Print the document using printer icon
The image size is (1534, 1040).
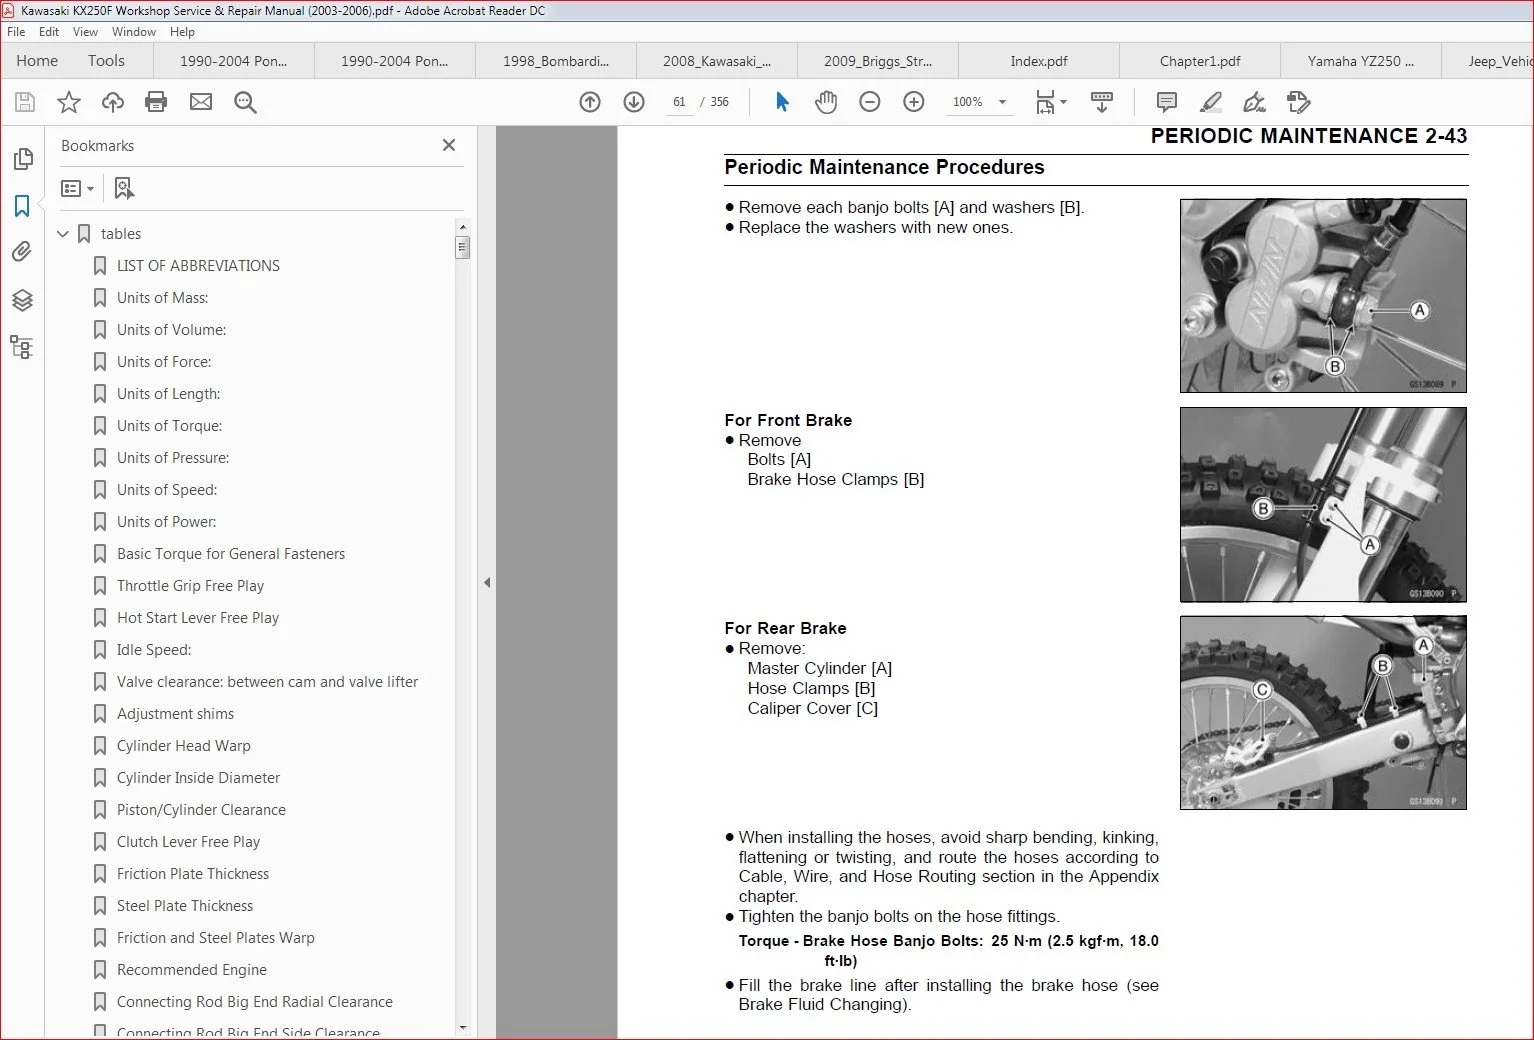pos(156,102)
